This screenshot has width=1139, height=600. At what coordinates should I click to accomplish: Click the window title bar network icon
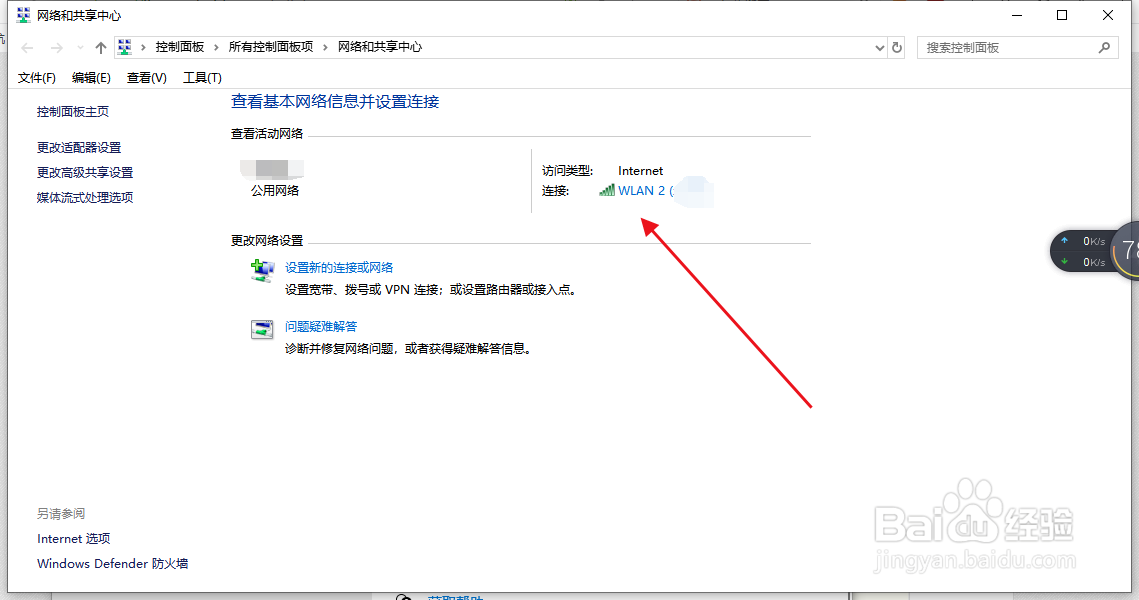coord(23,15)
